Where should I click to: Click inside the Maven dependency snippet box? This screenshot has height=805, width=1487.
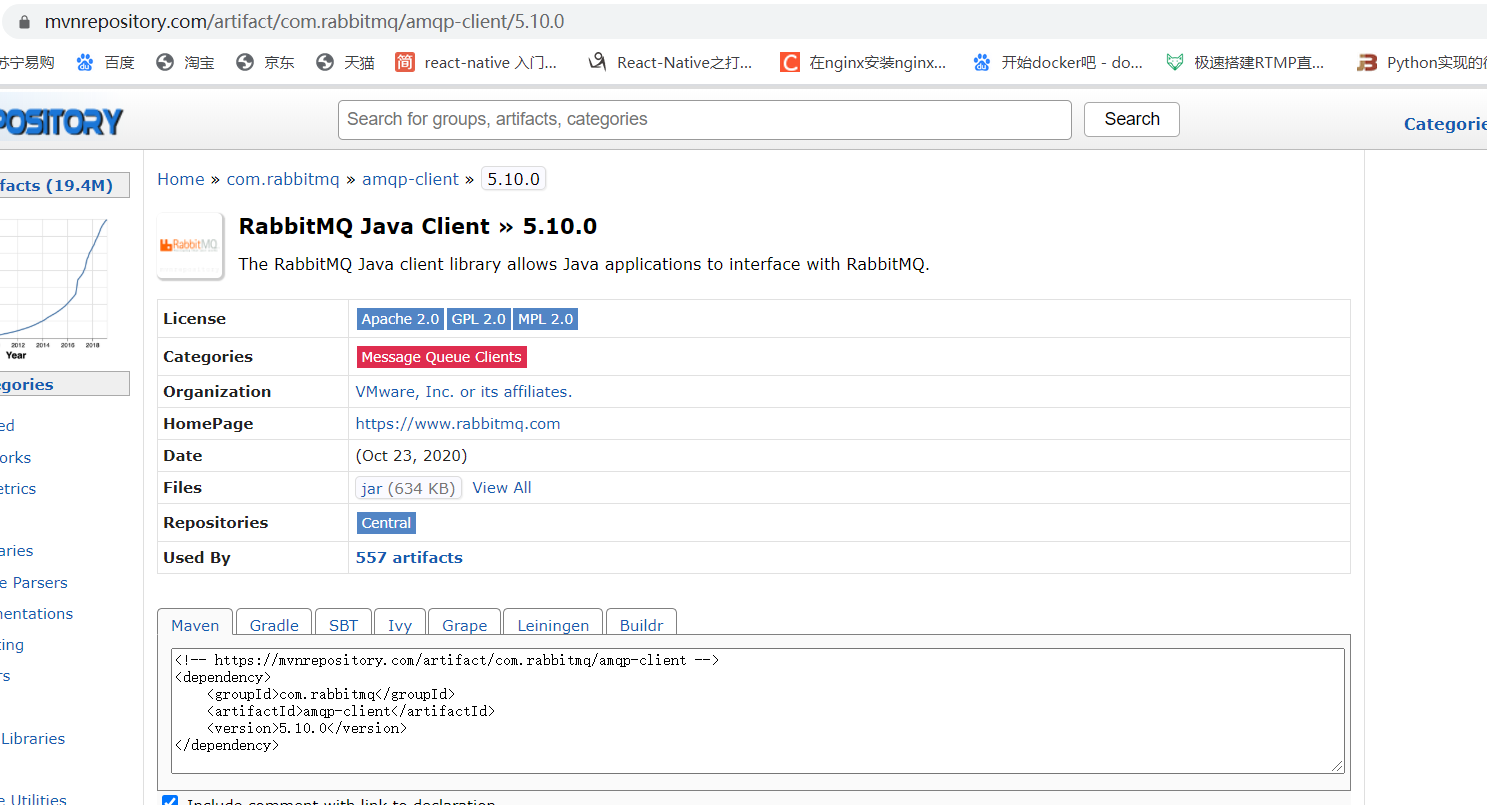(758, 711)
